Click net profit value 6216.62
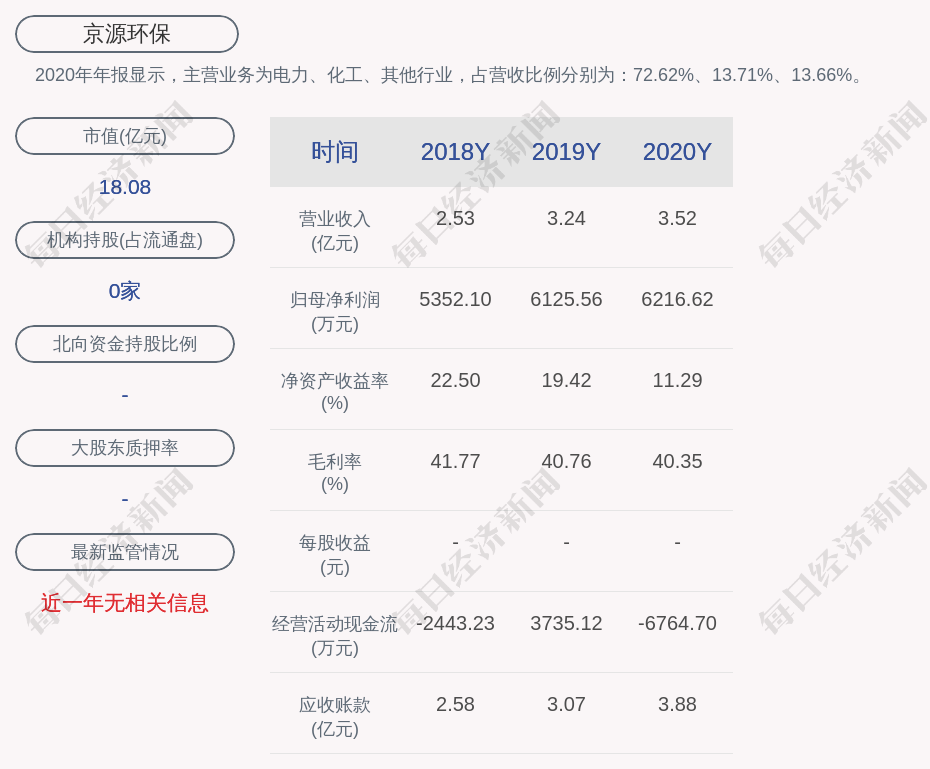 [x=677, y=299]
